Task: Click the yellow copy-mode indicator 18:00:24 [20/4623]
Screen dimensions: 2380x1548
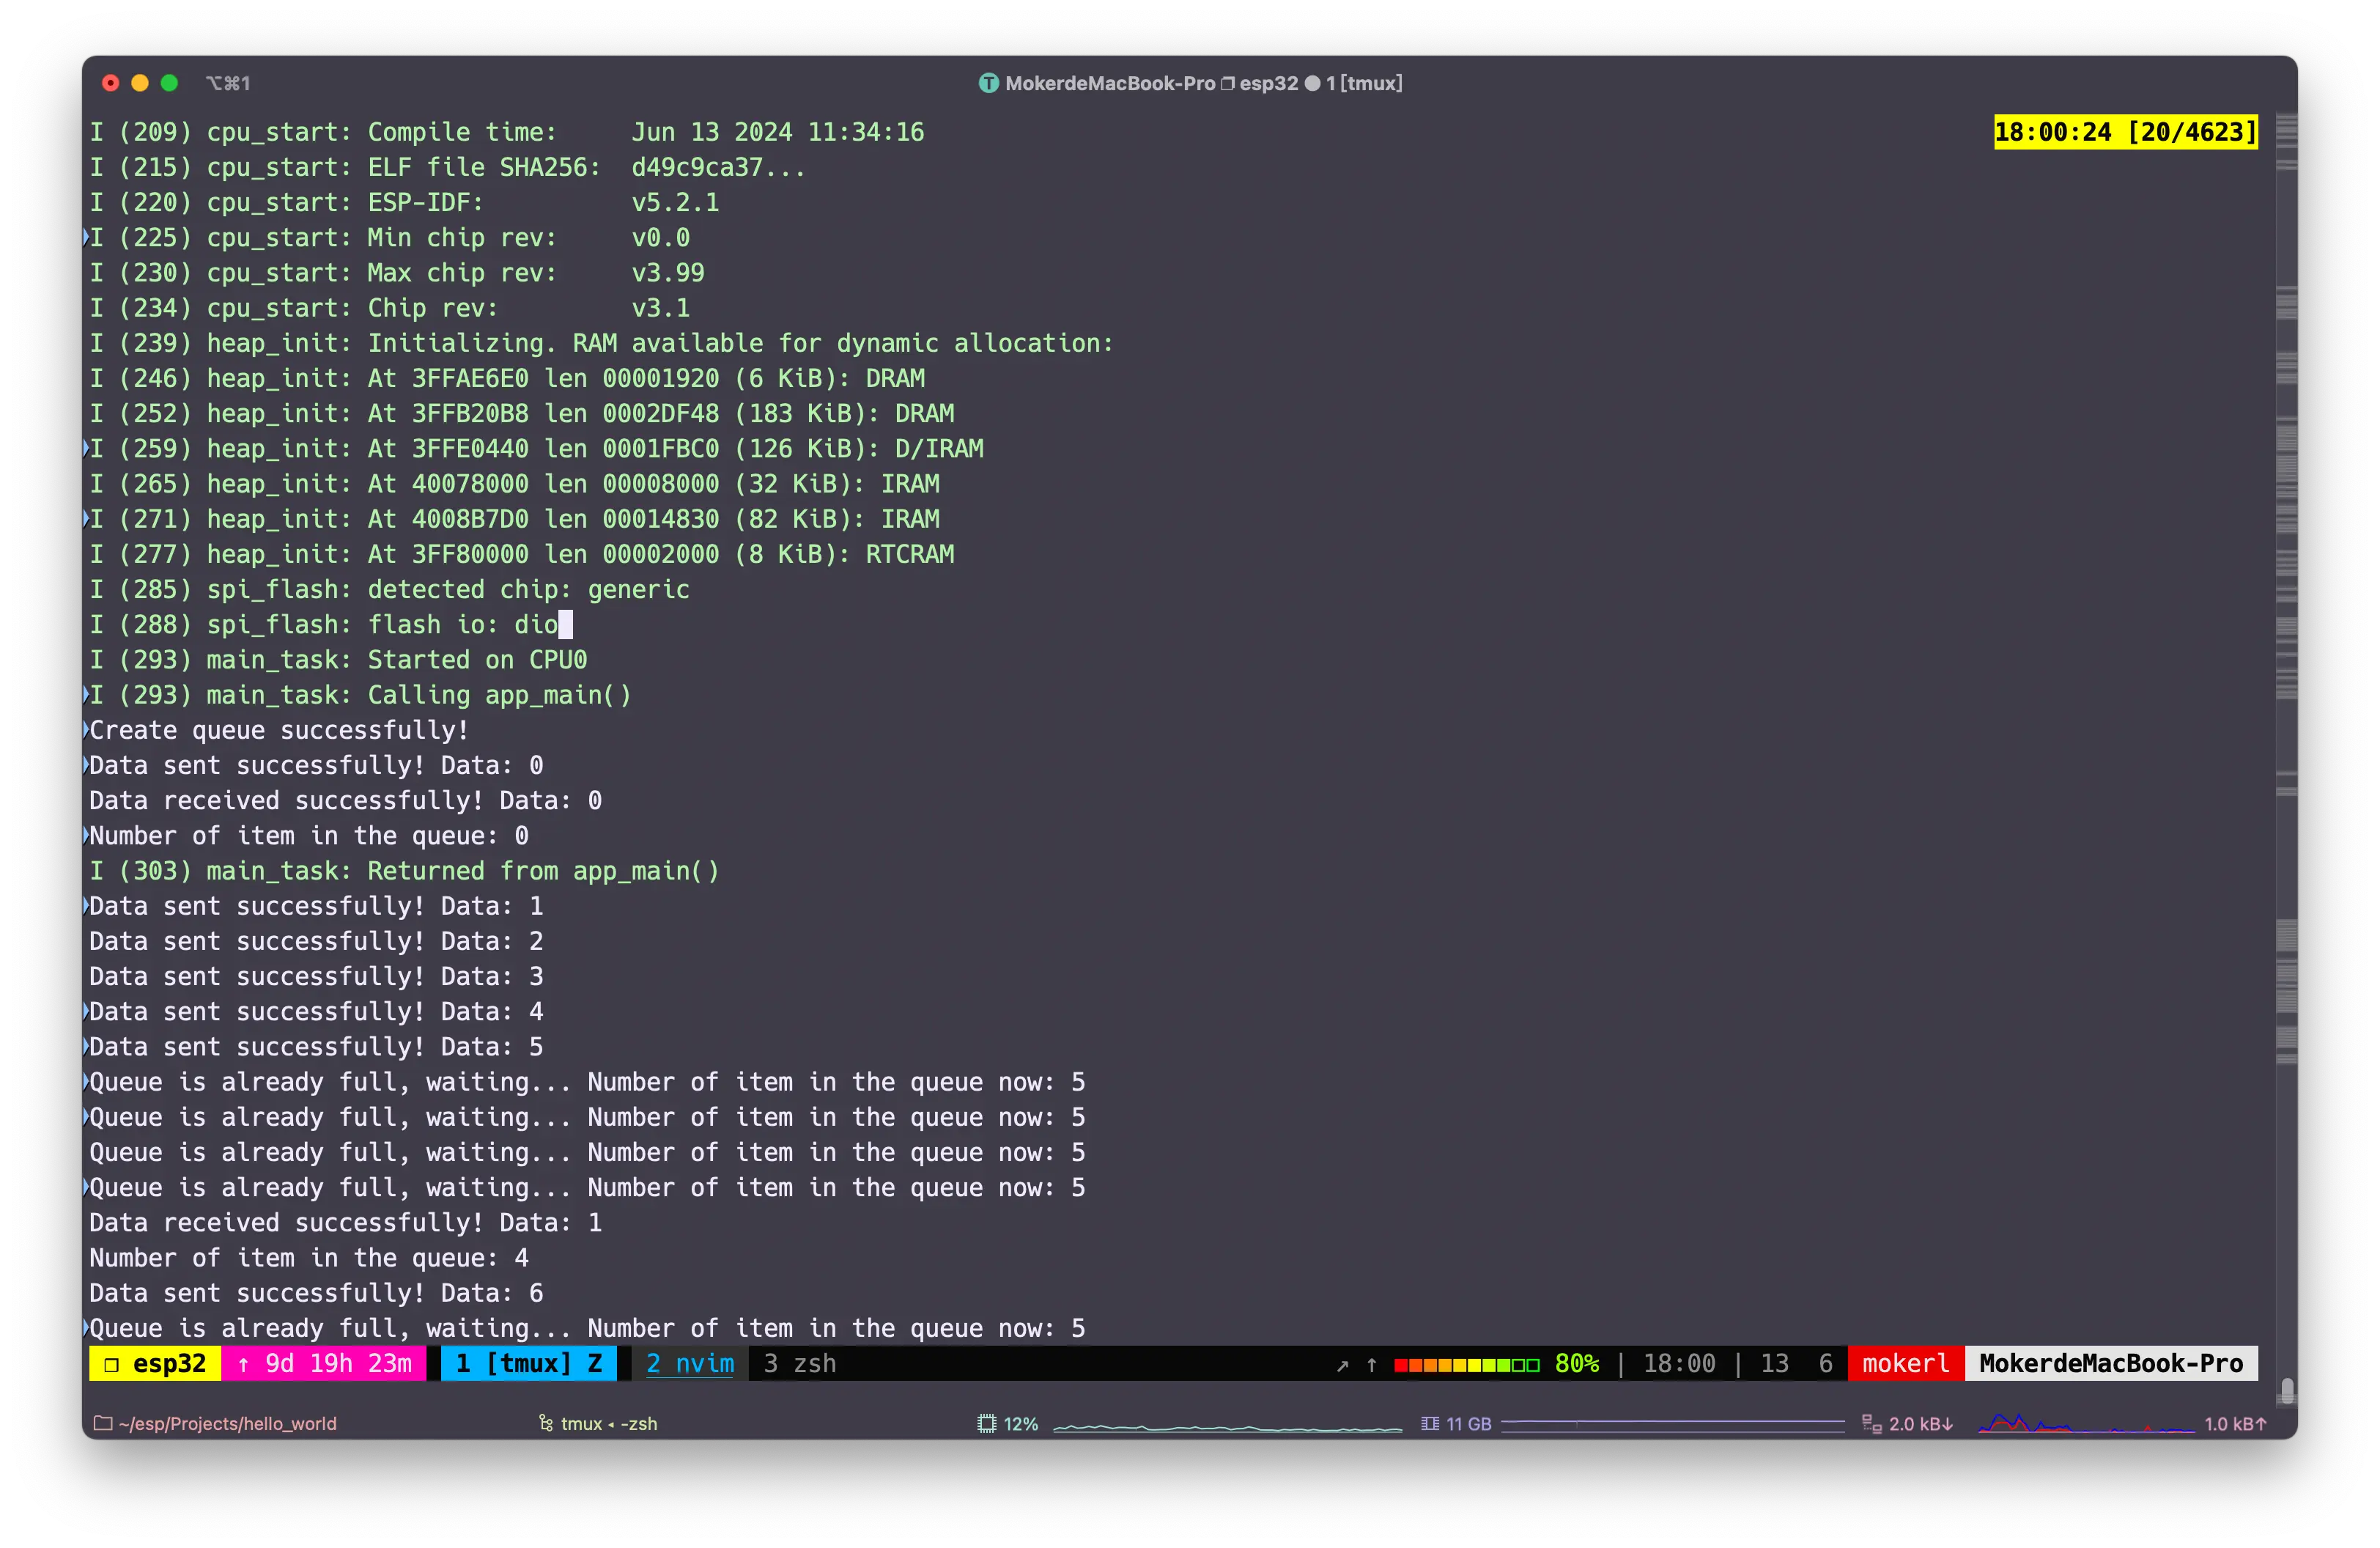Action: coord(2126,132)
